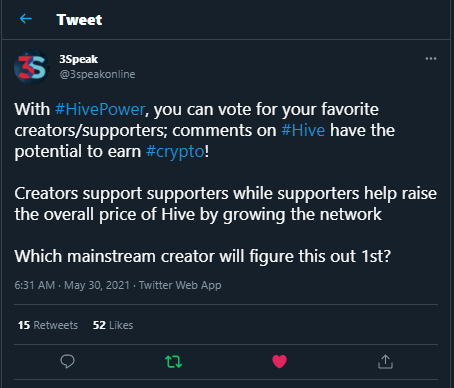454x388 pixels.
Task: View the list of 52 Likes
Action: click(113, 325)
